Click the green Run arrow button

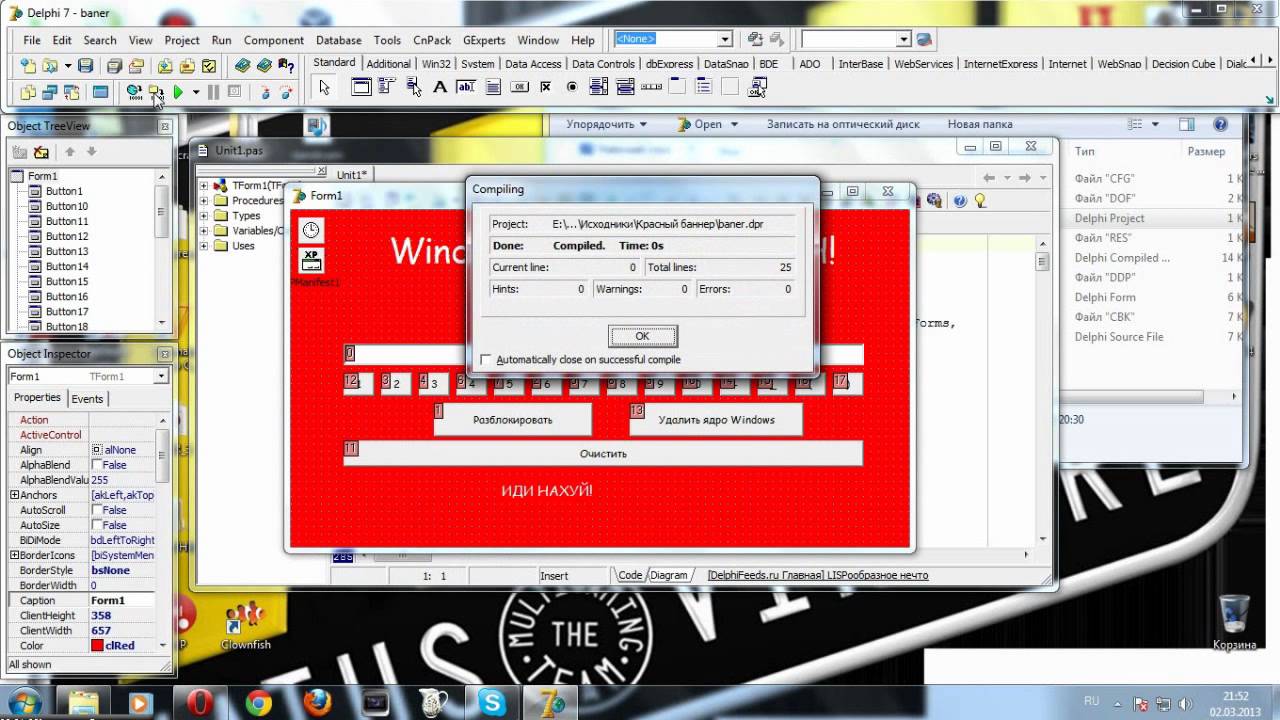click(x=178, y=92)
